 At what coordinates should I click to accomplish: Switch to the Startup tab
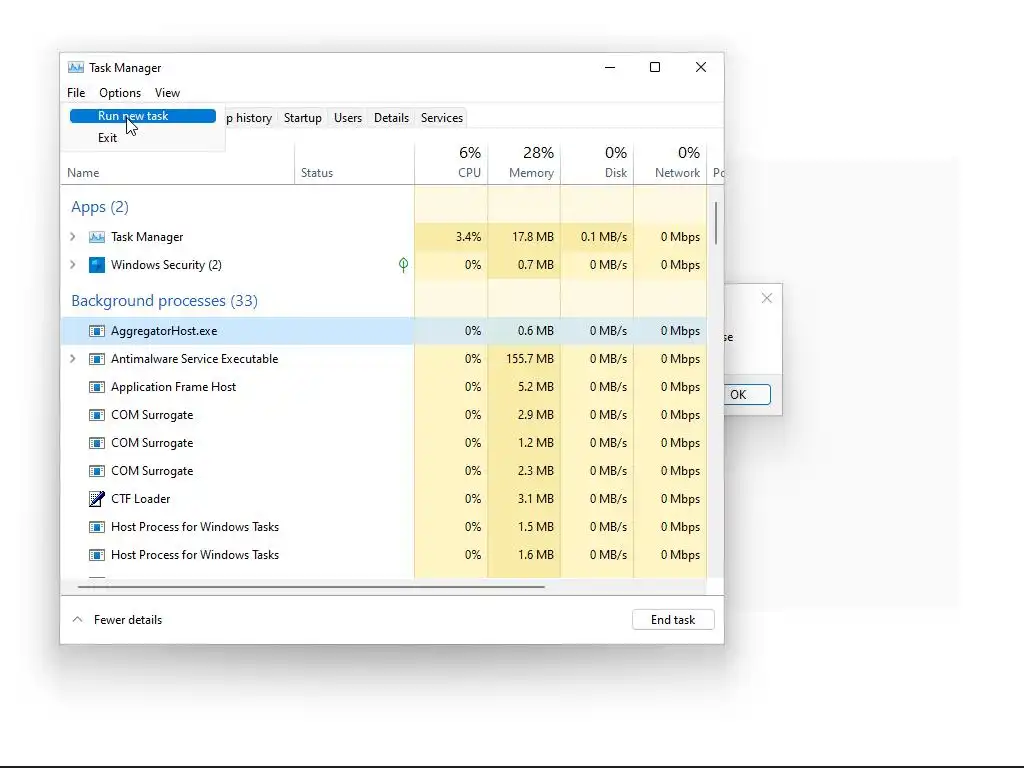[x=302, y=118]
